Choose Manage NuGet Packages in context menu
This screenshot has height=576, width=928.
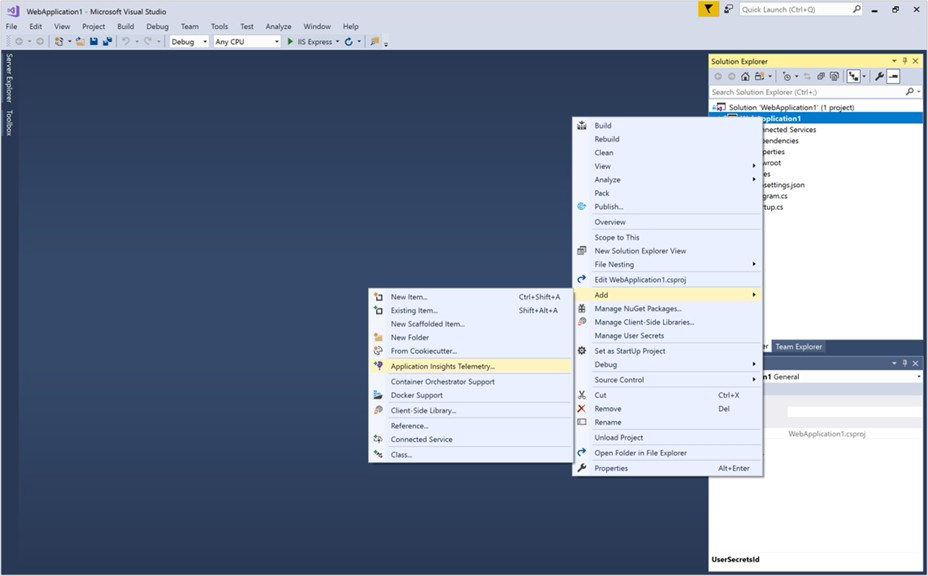637,309
